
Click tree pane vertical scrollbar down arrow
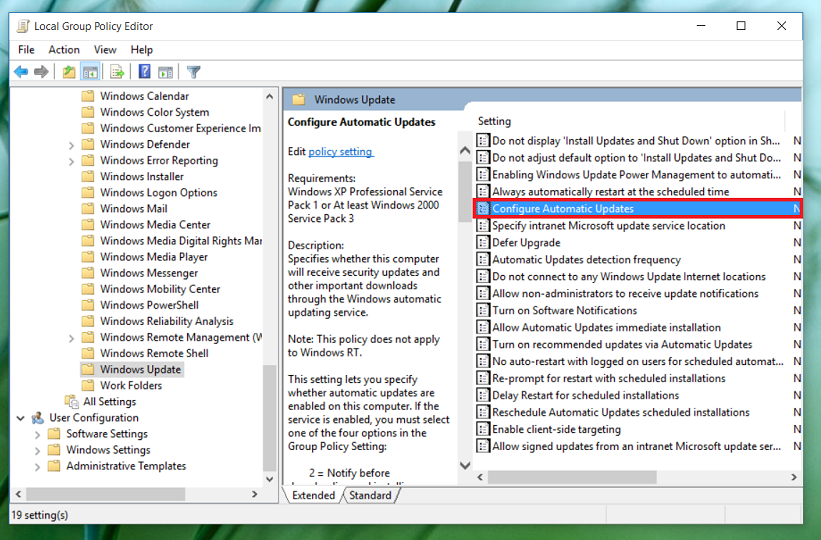click(x=270, y=479)
